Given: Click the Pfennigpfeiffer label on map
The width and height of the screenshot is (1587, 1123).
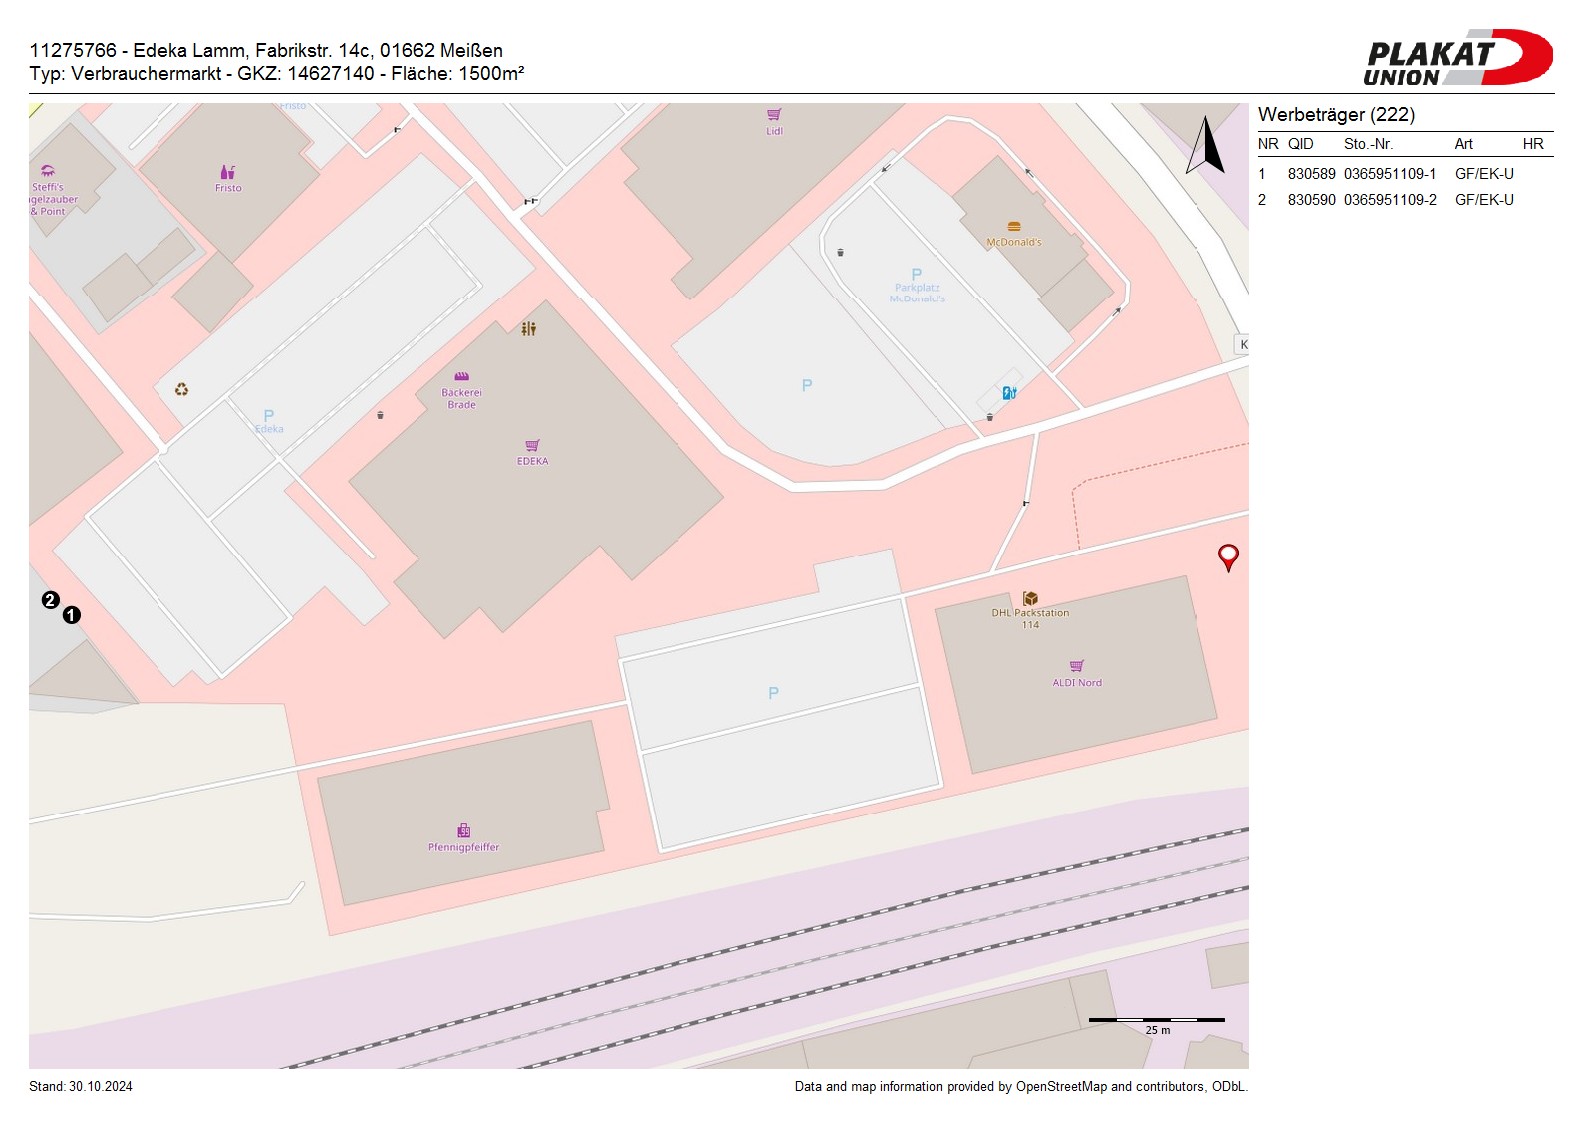Looking at the screenshot, I should tap(463, 847).
